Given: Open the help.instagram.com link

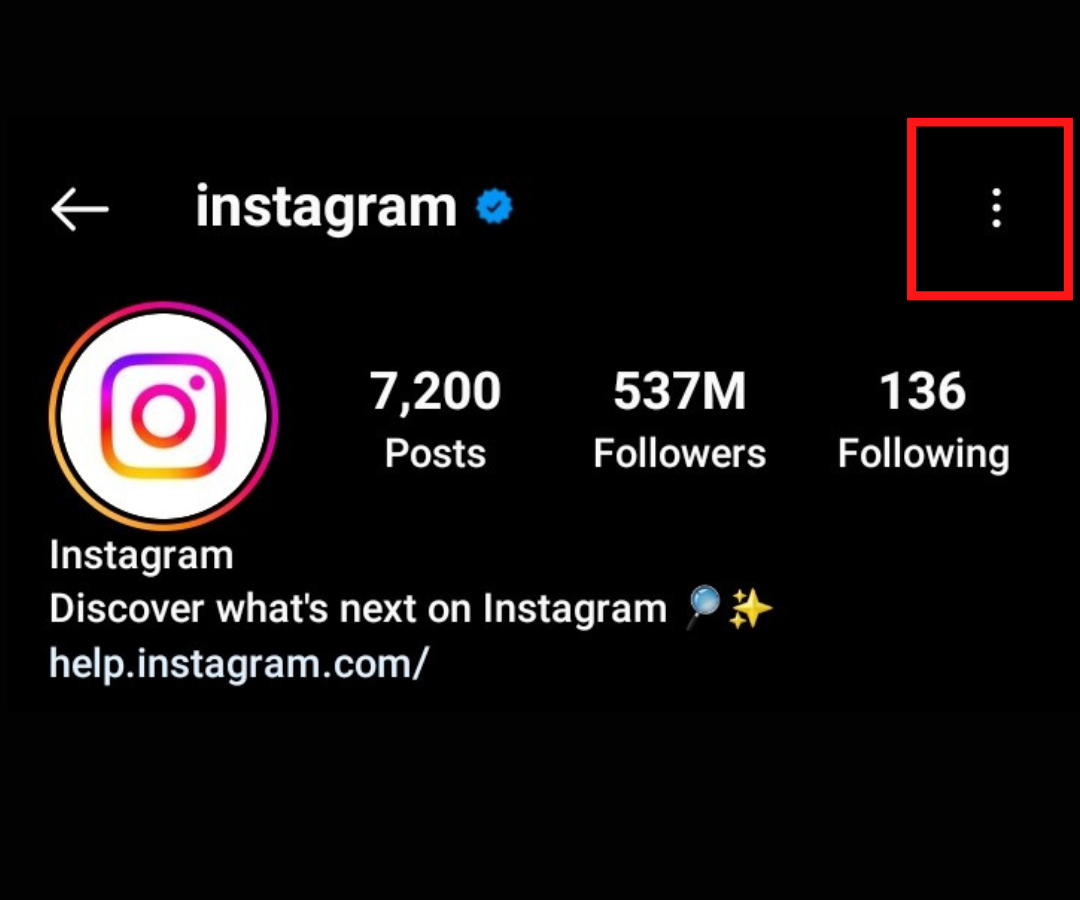Looking at the screenshot, I should tap(239, 664).
